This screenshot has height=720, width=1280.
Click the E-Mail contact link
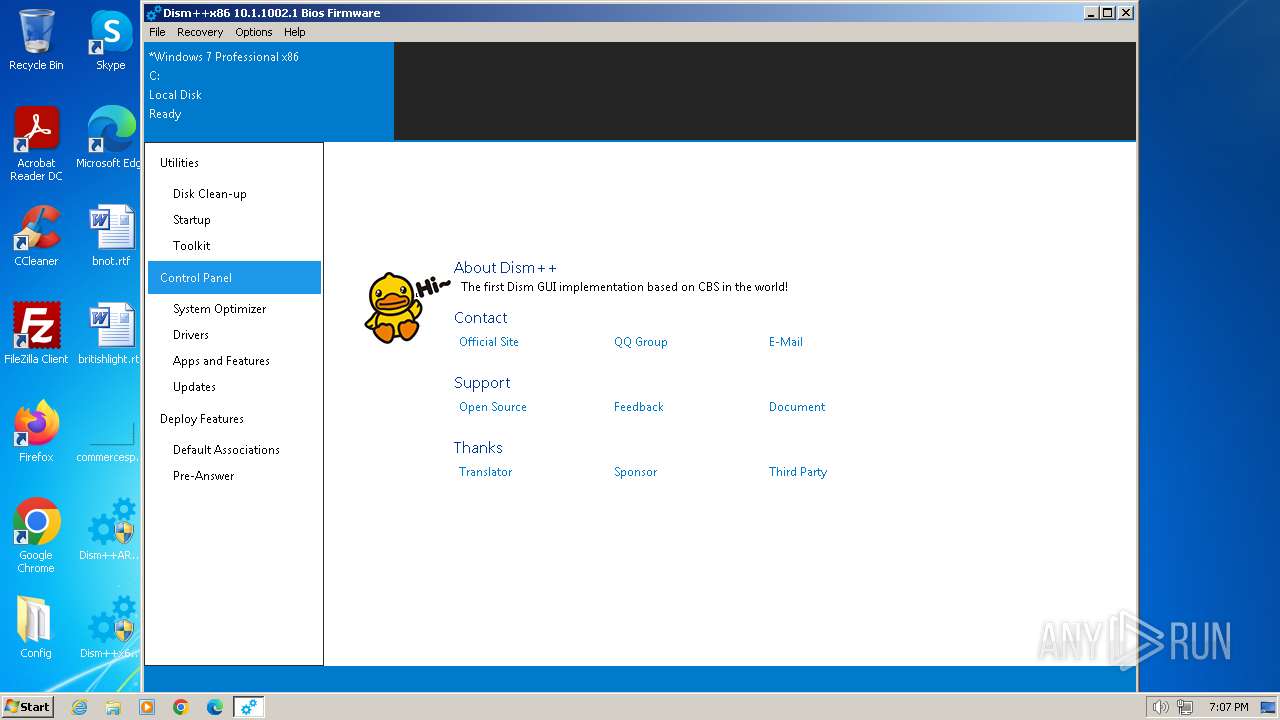(x=786, y=342)
